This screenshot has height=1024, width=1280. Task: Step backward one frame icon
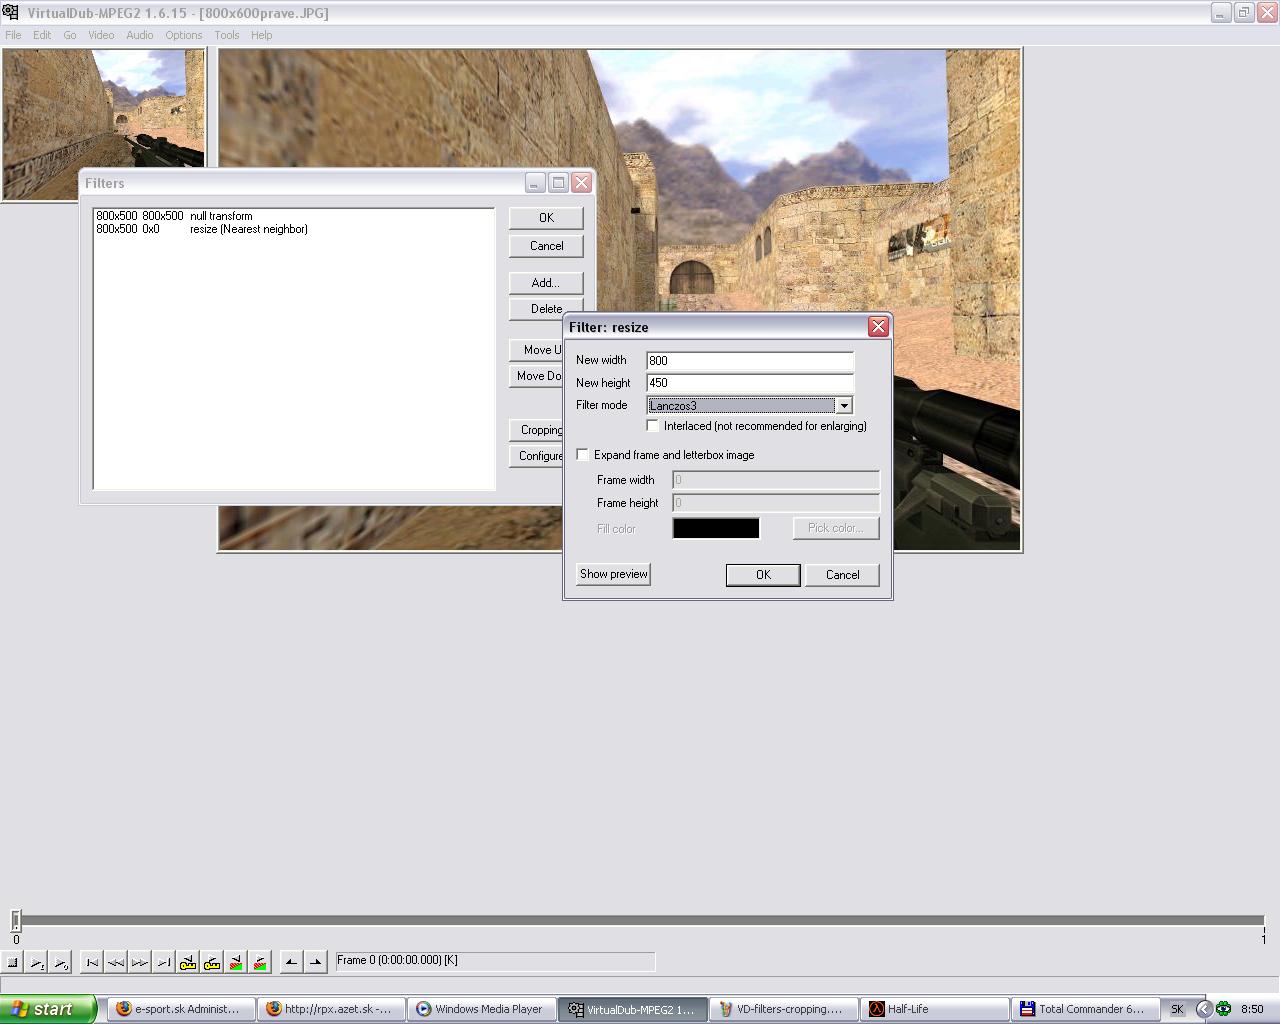[x=116, y=963]
